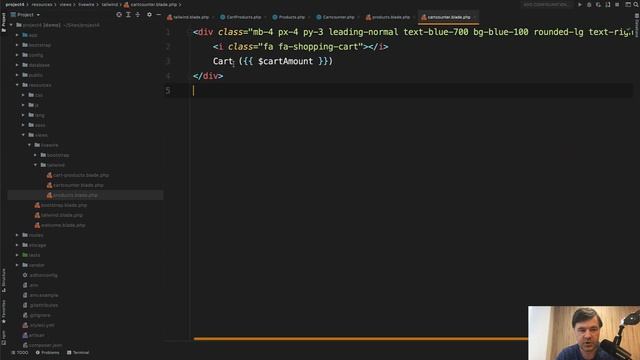Switch to the Products.php editor tab

(289, 17)
